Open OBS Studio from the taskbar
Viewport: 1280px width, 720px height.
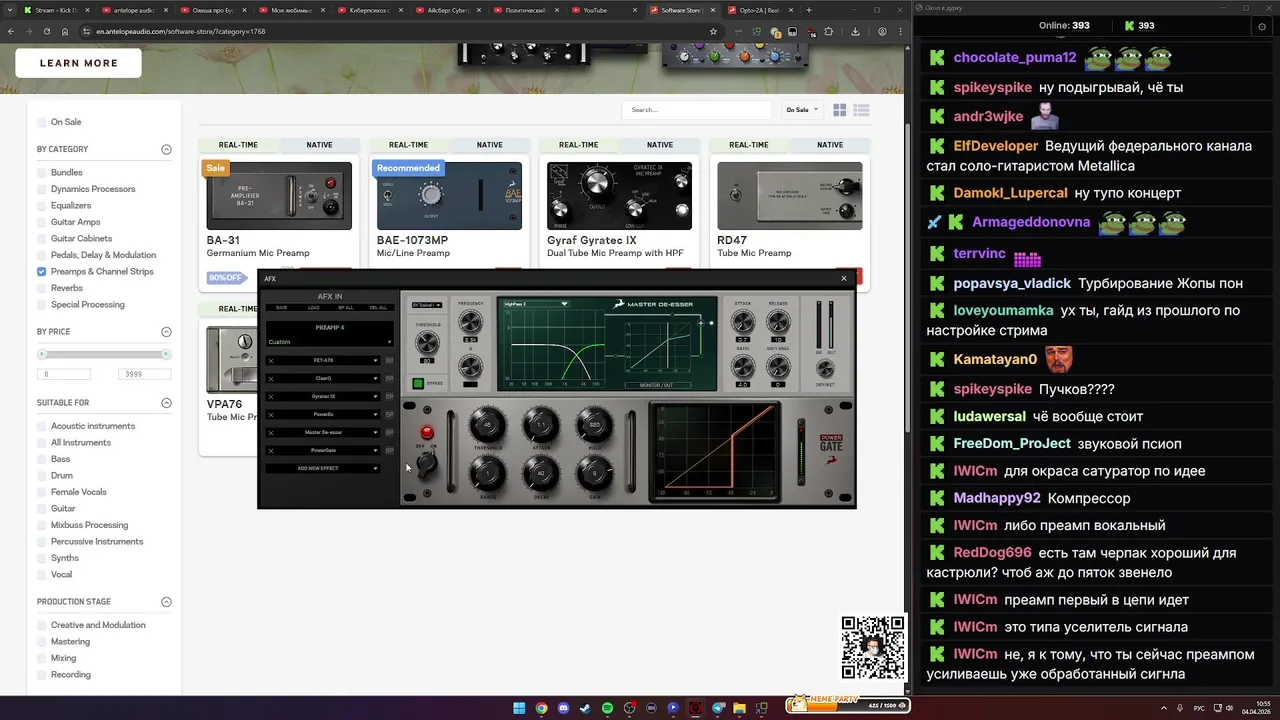629,708
